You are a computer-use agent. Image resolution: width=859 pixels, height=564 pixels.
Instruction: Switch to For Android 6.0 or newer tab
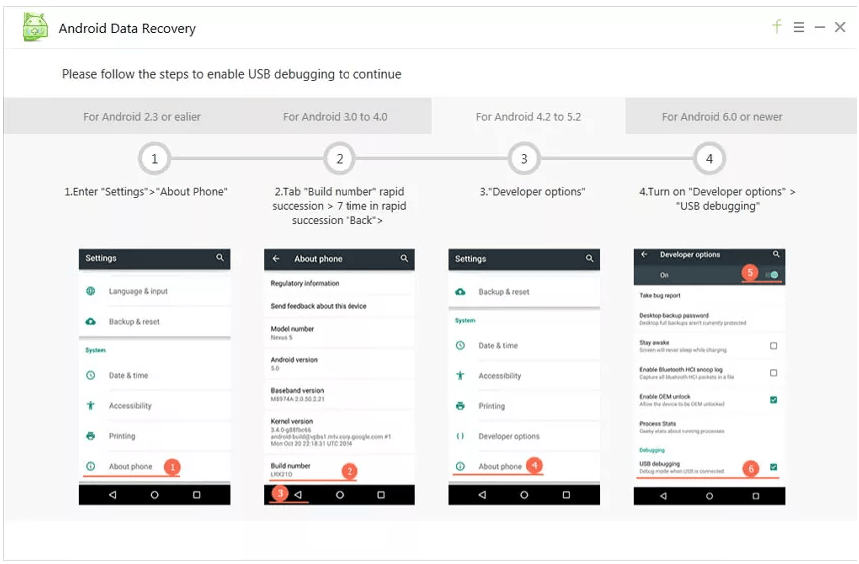[x=722, y=116]
